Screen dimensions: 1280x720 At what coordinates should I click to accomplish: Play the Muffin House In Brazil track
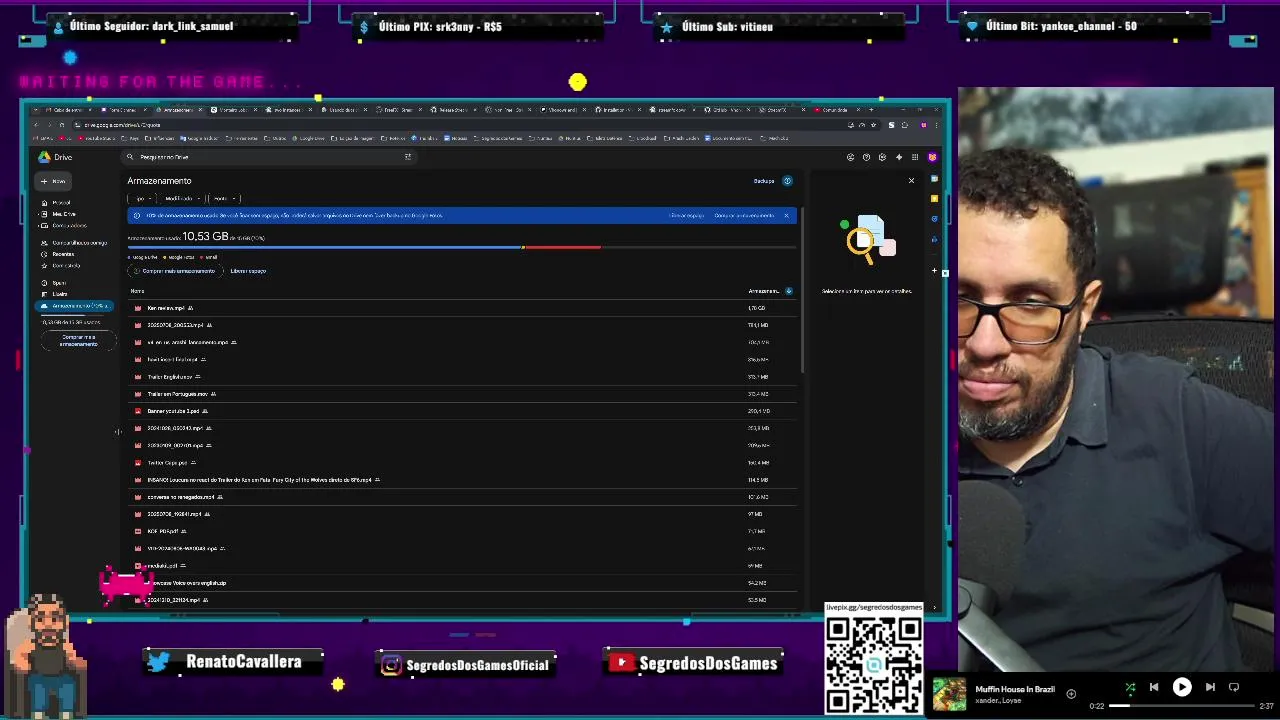tap(1182, 687)
